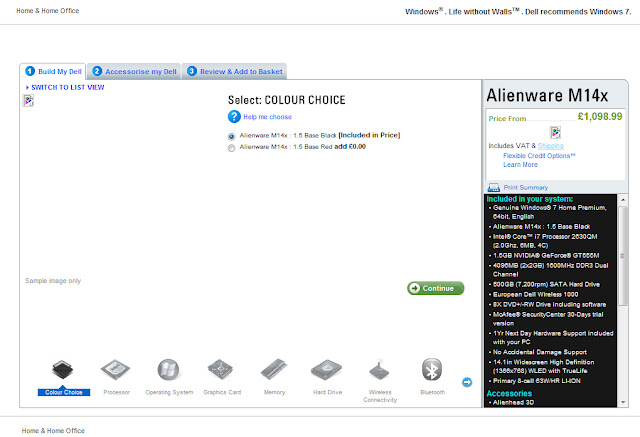Click the £1,098.99 price
The width and height of the screenshot is (640, 437).
pyautogui.click(x=600, y=116)
